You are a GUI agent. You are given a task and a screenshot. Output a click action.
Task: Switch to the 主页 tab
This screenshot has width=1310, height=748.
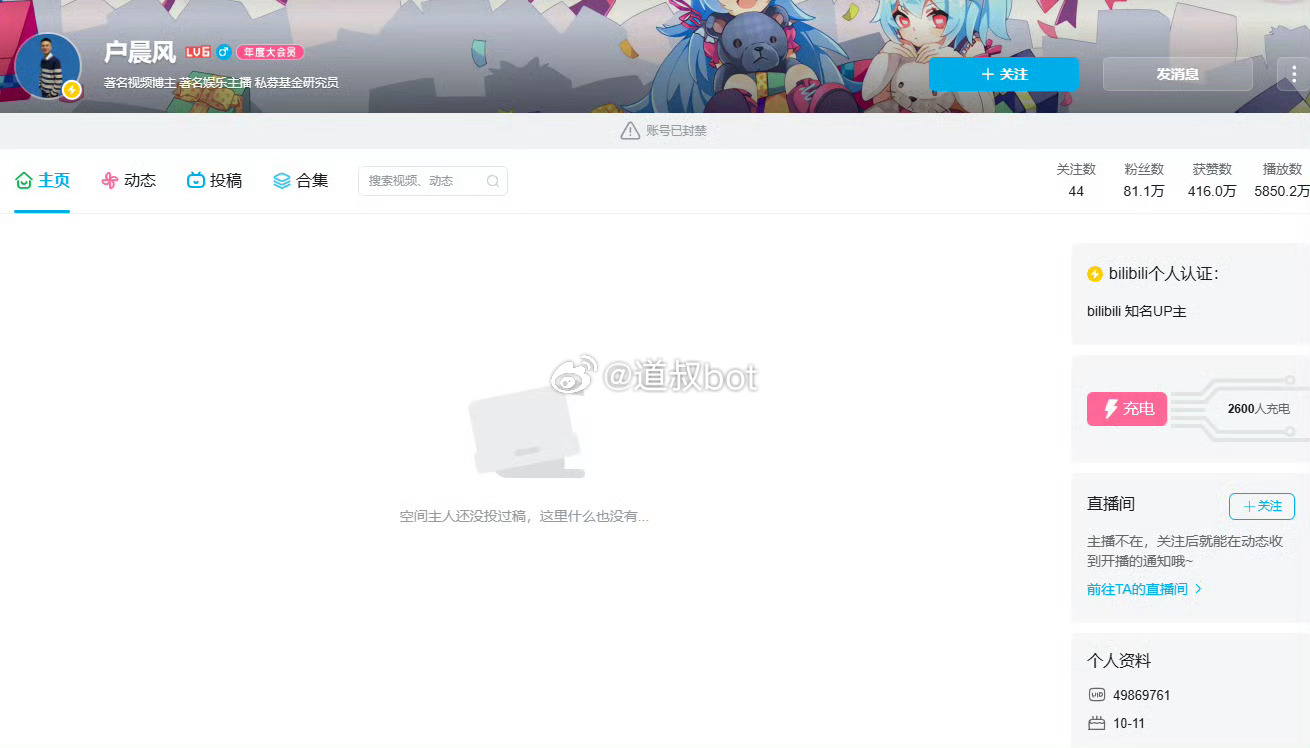pos(42,181)
